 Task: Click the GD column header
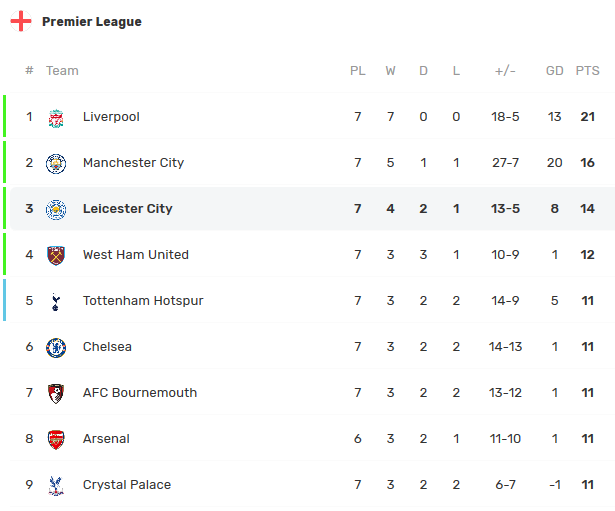(x=555, y=71)
